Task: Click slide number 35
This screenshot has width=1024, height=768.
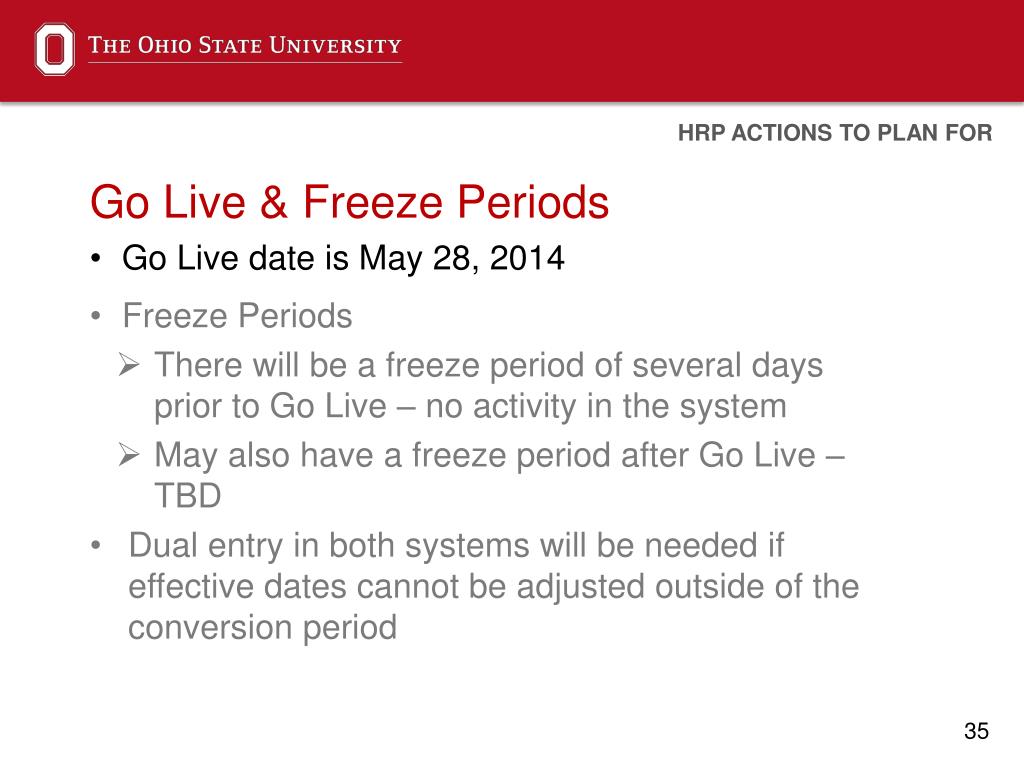Action: 976,731
